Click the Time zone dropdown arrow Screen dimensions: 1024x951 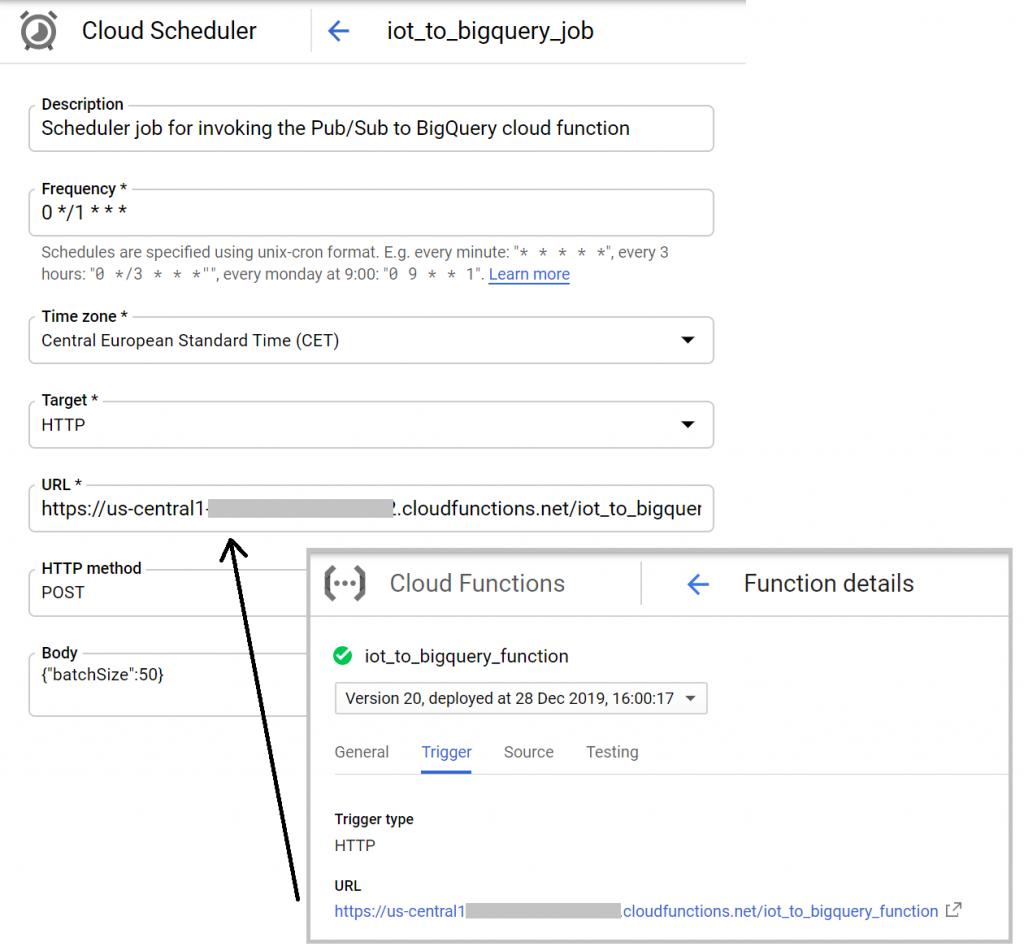click(688, 340)
